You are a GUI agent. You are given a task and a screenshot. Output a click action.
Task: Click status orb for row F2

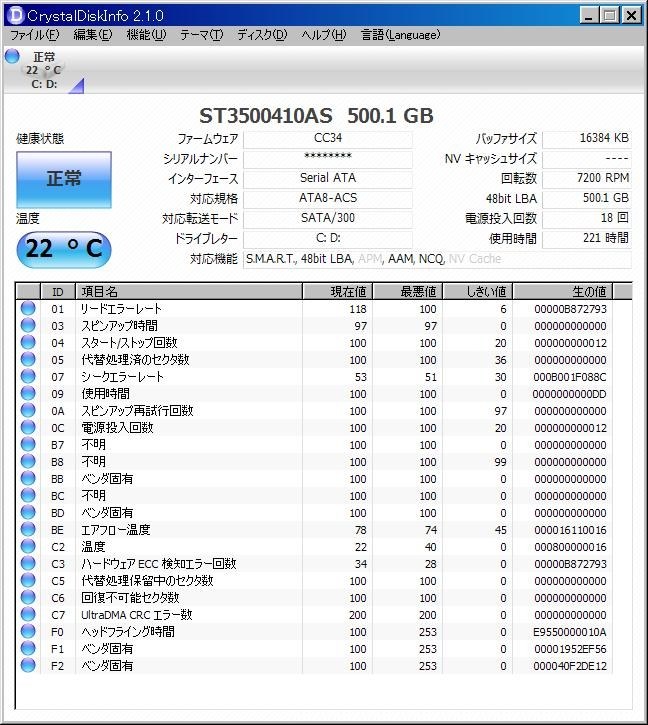click(x=28, y=665)
